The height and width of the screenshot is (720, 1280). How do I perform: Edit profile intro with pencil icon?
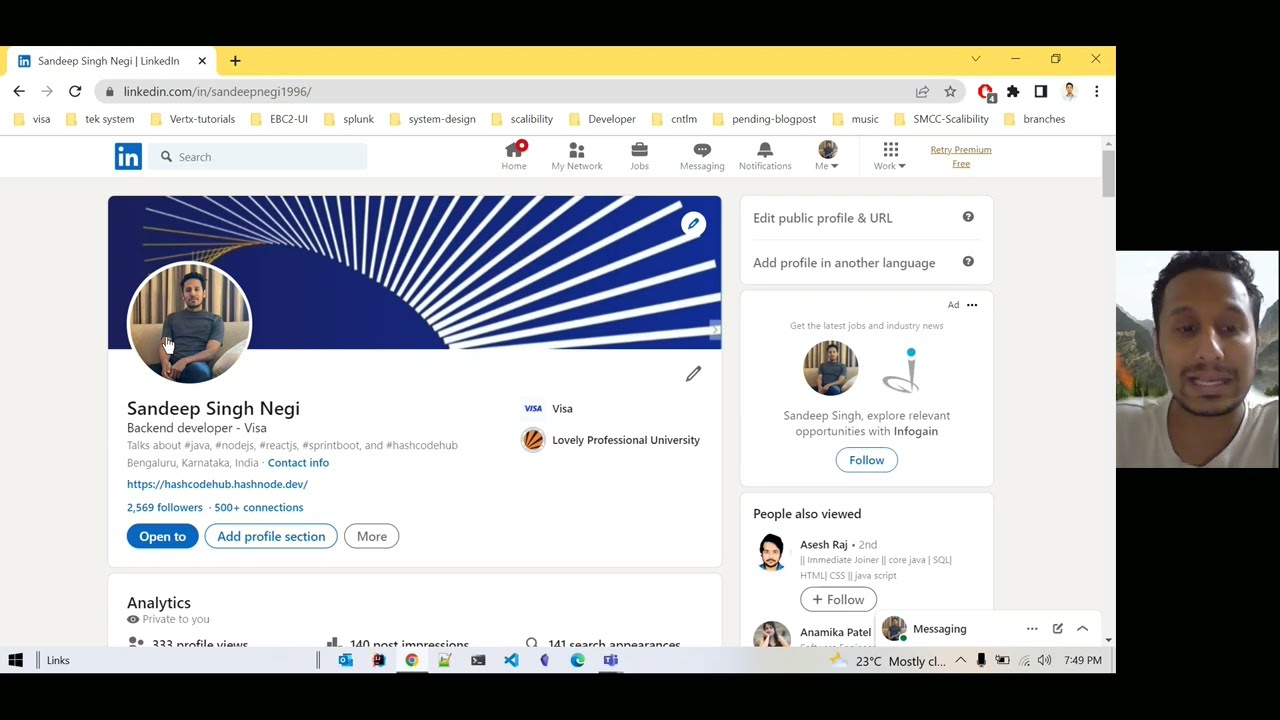693,374
